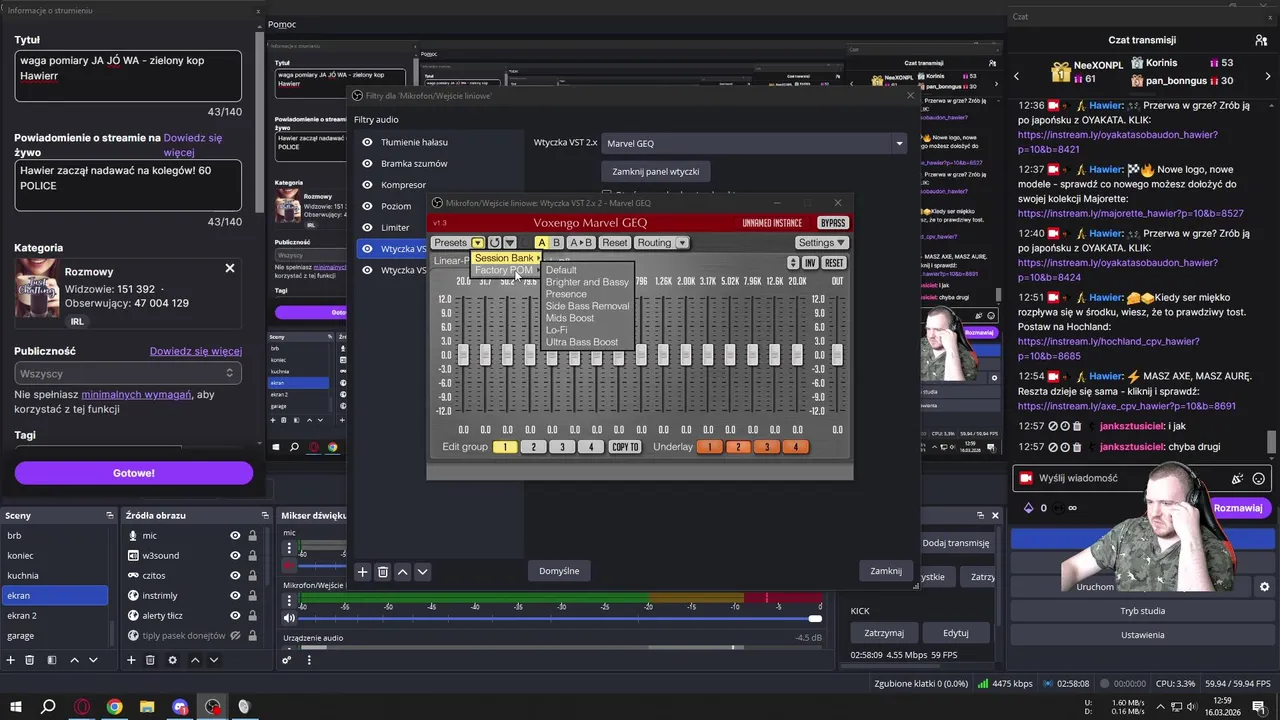Open mixer advanced audio gear icon

[287, 659]
